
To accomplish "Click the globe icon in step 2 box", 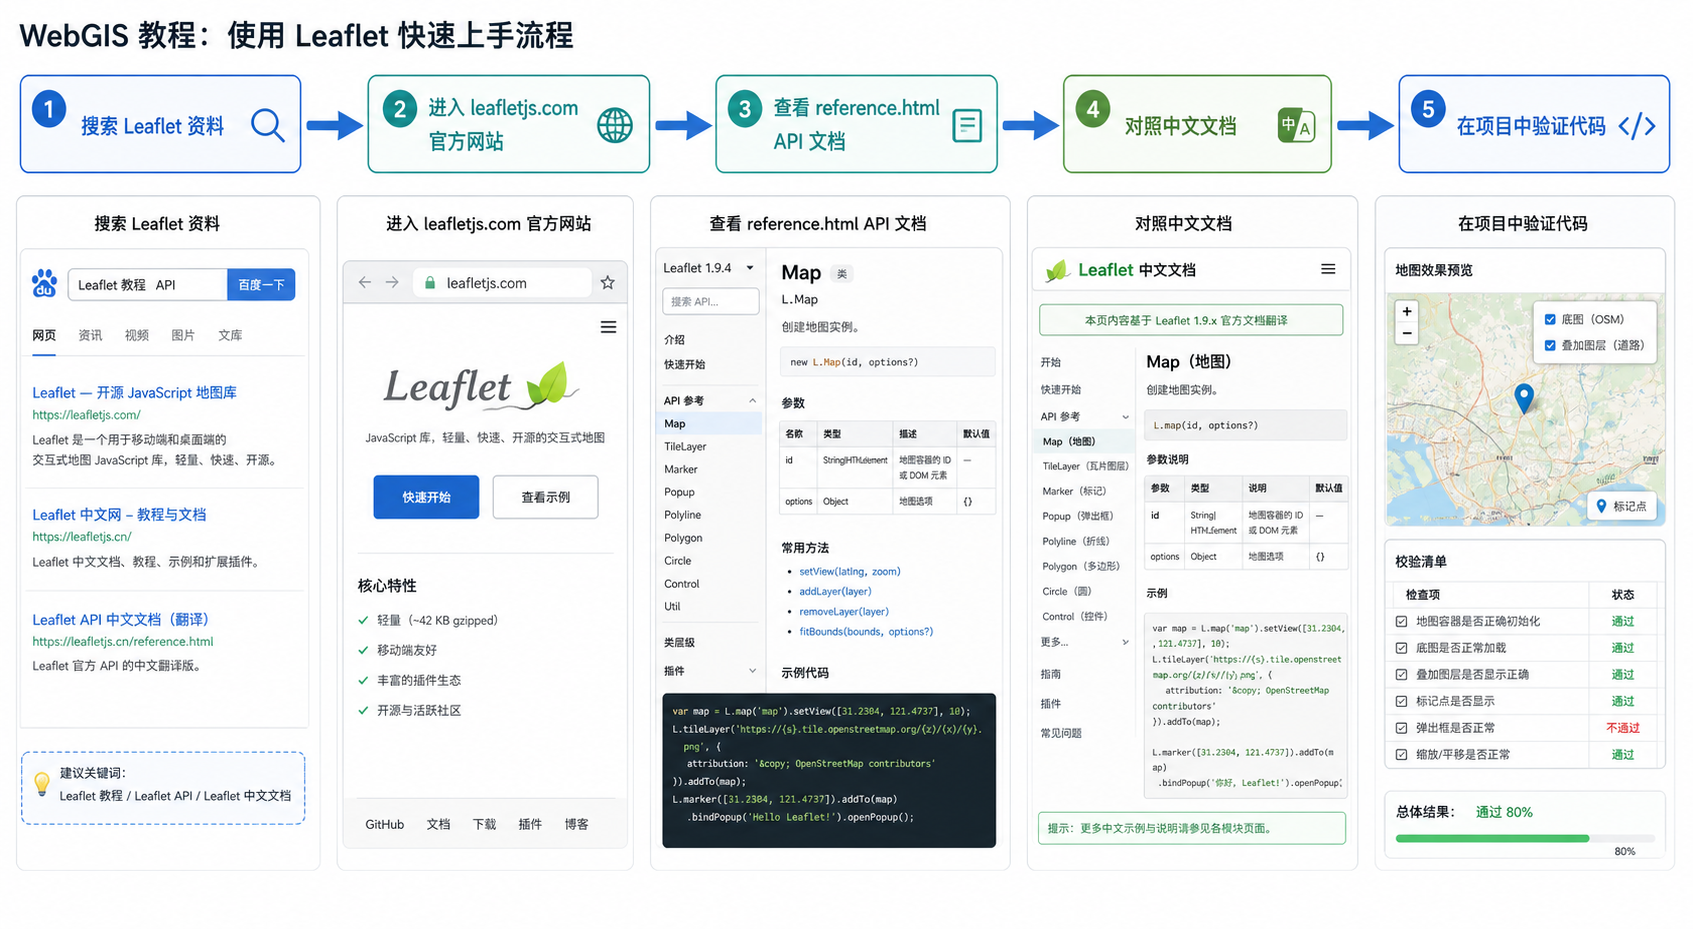I will [x=615, y=126].
